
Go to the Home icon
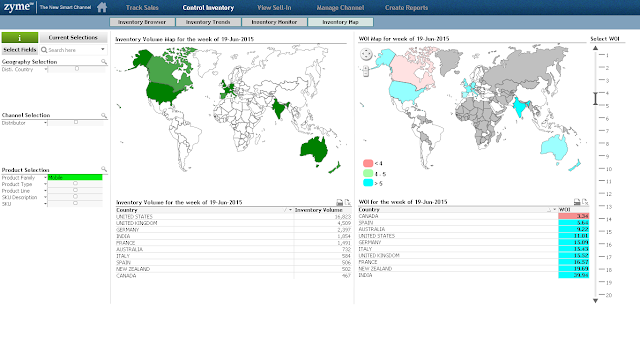coord(102,7)
